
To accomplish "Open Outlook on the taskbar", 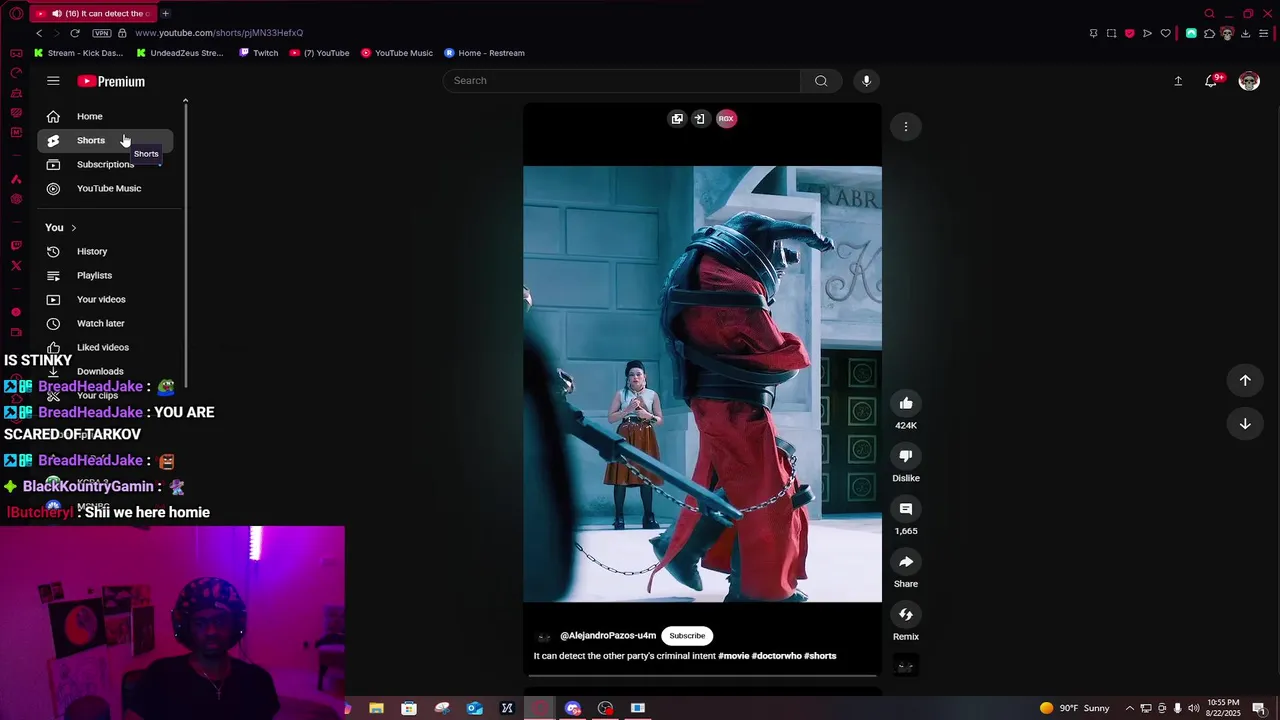I will click(475, 708).
